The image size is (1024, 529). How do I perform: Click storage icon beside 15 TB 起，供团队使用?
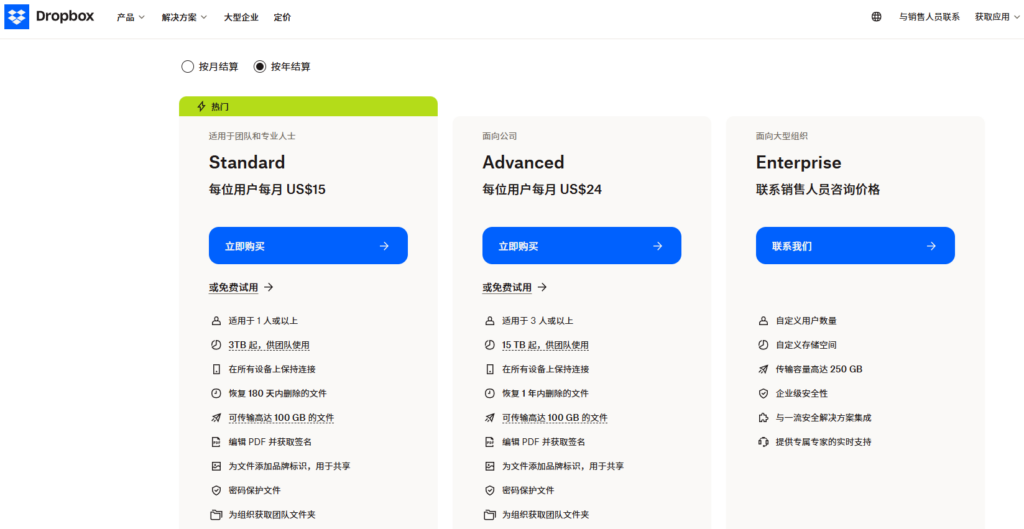coord(490,345)
